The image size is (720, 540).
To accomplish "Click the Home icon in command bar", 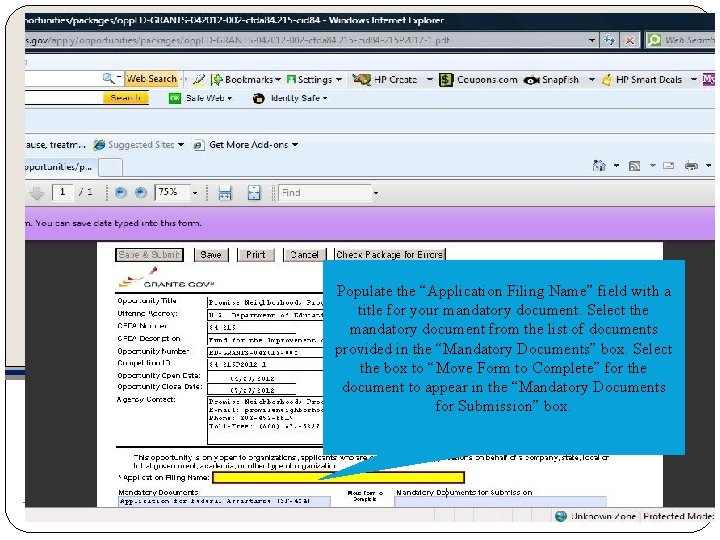I will click(x=599, y=165).
